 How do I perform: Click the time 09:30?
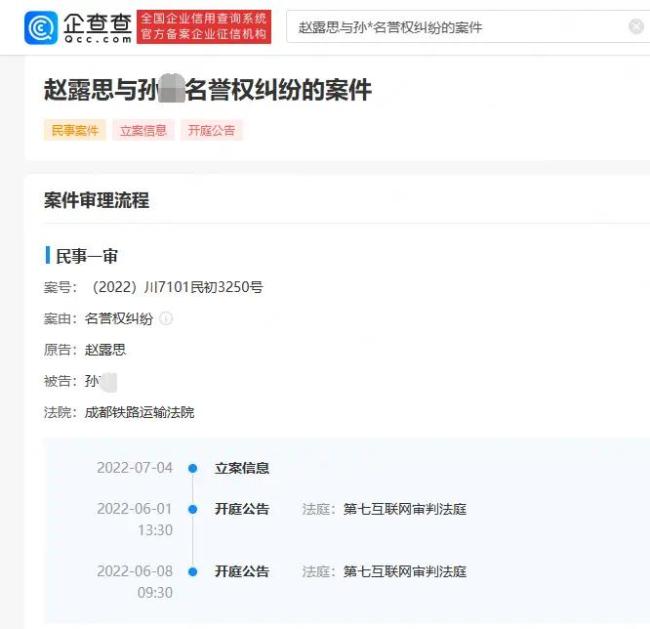pos(155,593)
